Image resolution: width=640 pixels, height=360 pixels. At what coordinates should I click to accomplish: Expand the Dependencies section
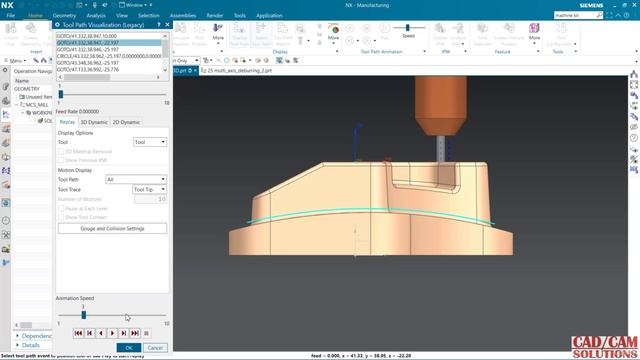coord(34,336)
